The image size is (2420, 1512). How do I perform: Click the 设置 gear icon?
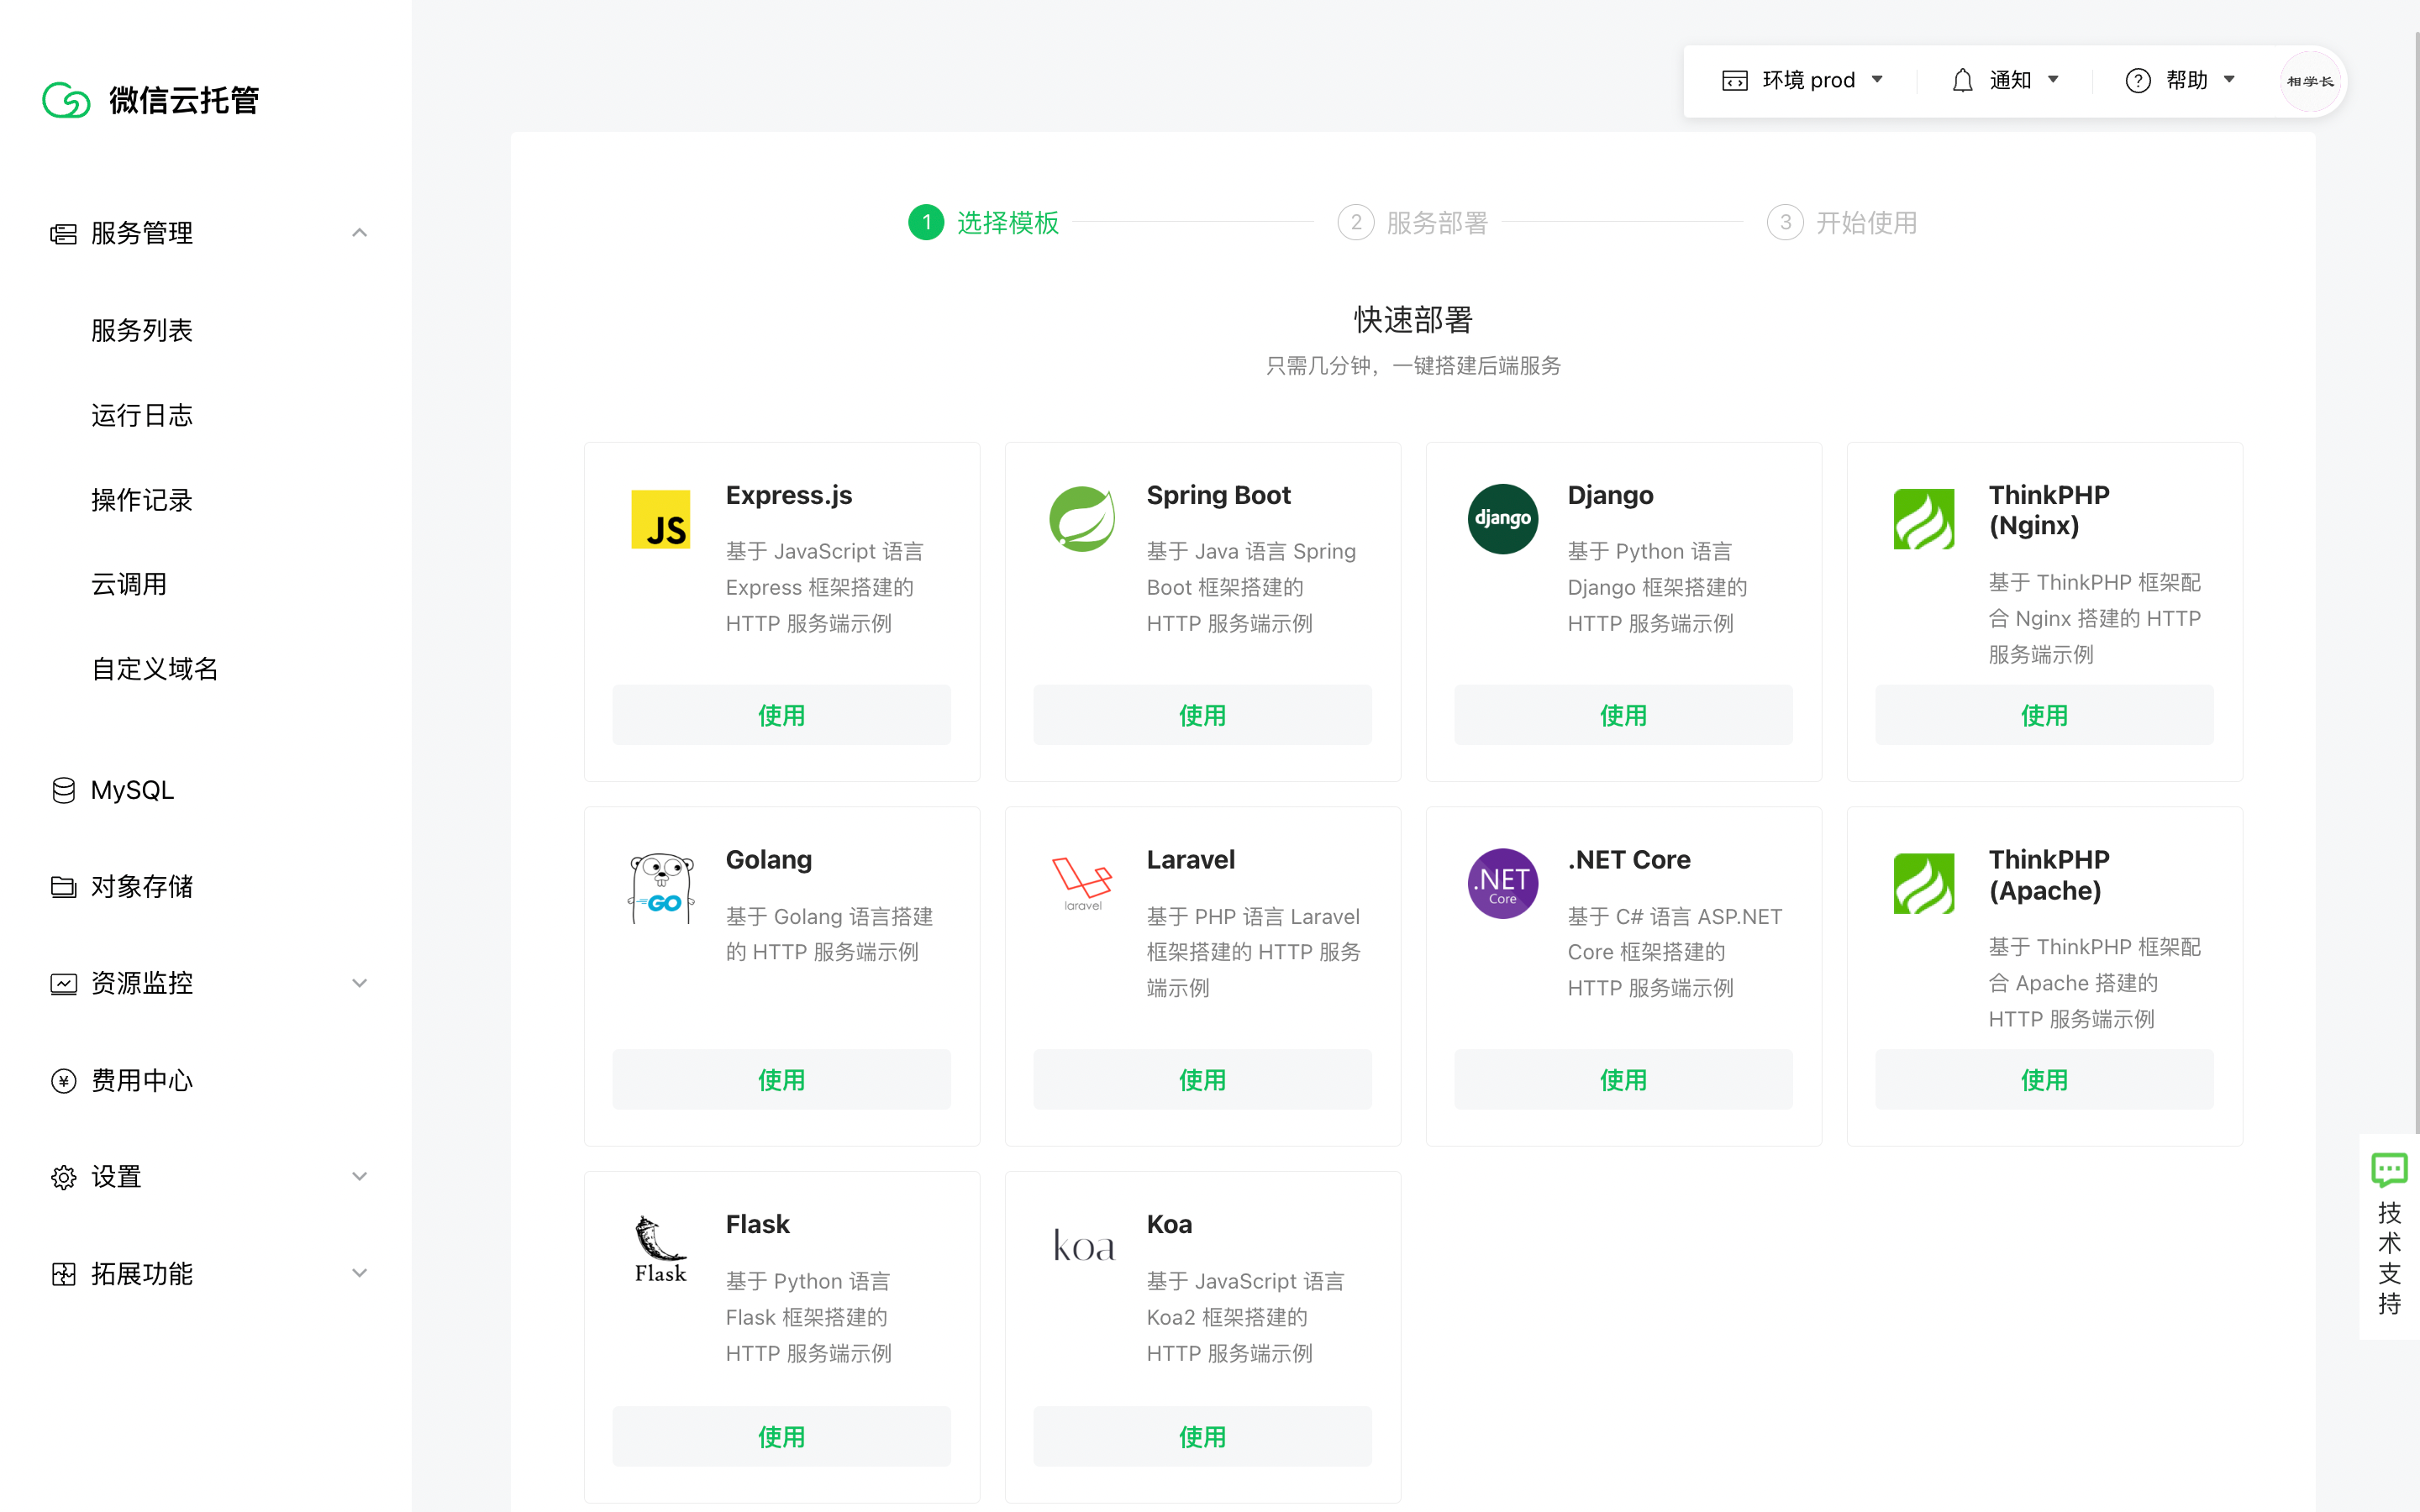click(x=63, y=1177)
